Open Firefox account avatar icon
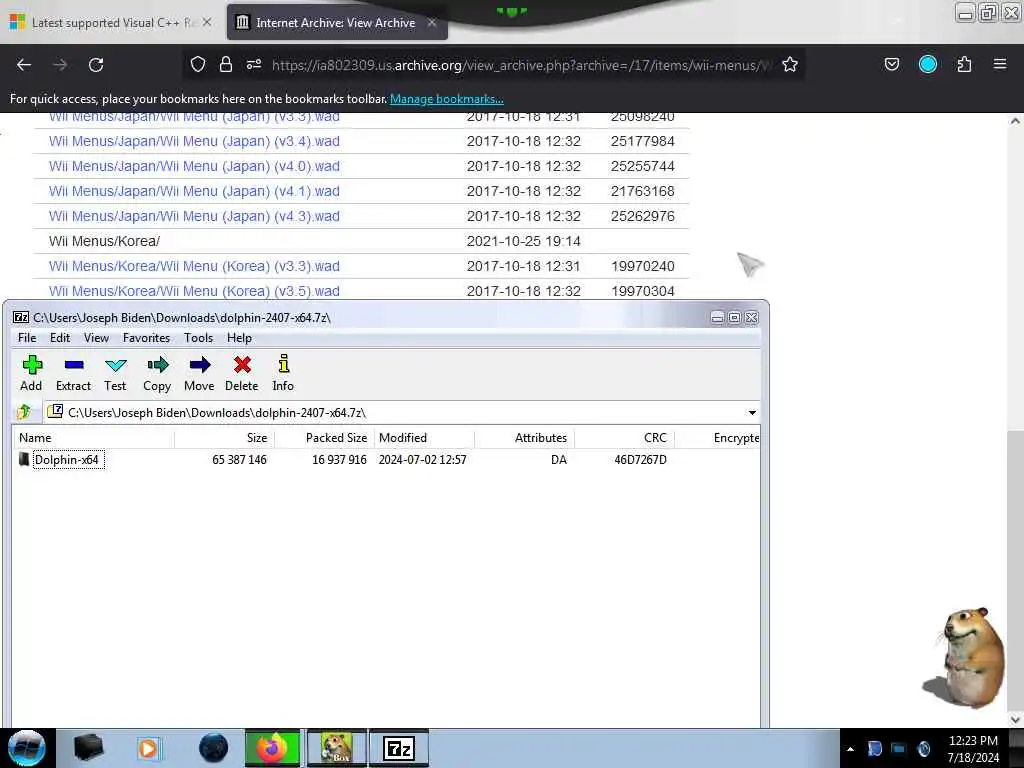 tap(927, 64)
